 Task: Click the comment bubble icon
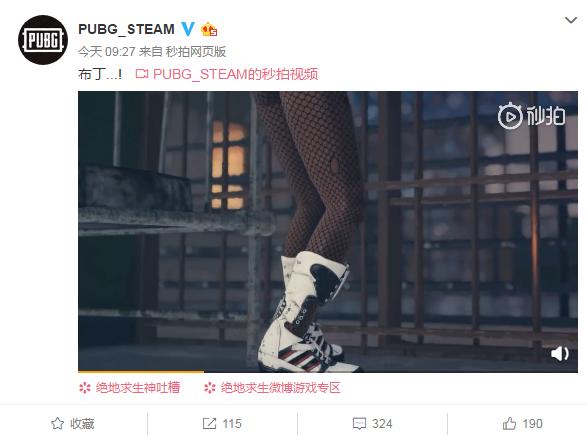359,424
